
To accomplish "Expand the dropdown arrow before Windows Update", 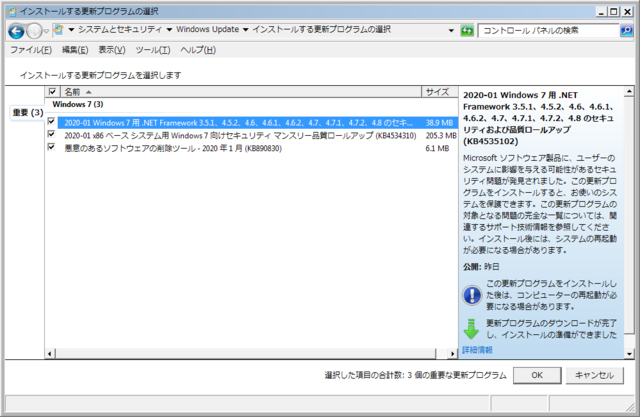I will pos(169,30).
